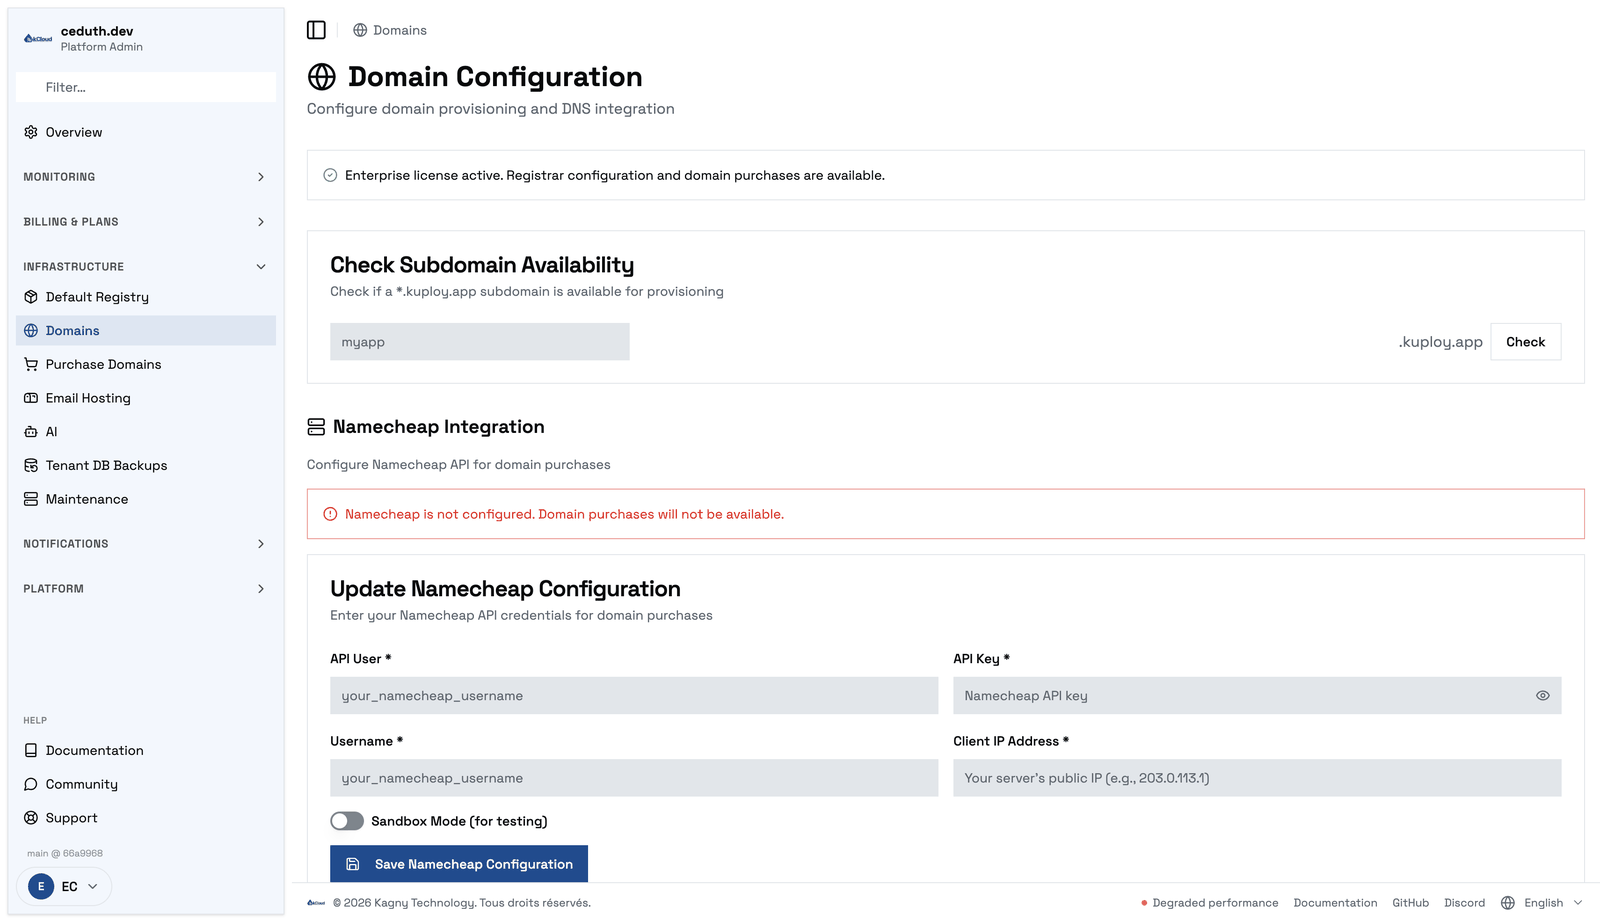Open Purchase Domains page
Viewport: 1600px width, 922px height.
146,364
